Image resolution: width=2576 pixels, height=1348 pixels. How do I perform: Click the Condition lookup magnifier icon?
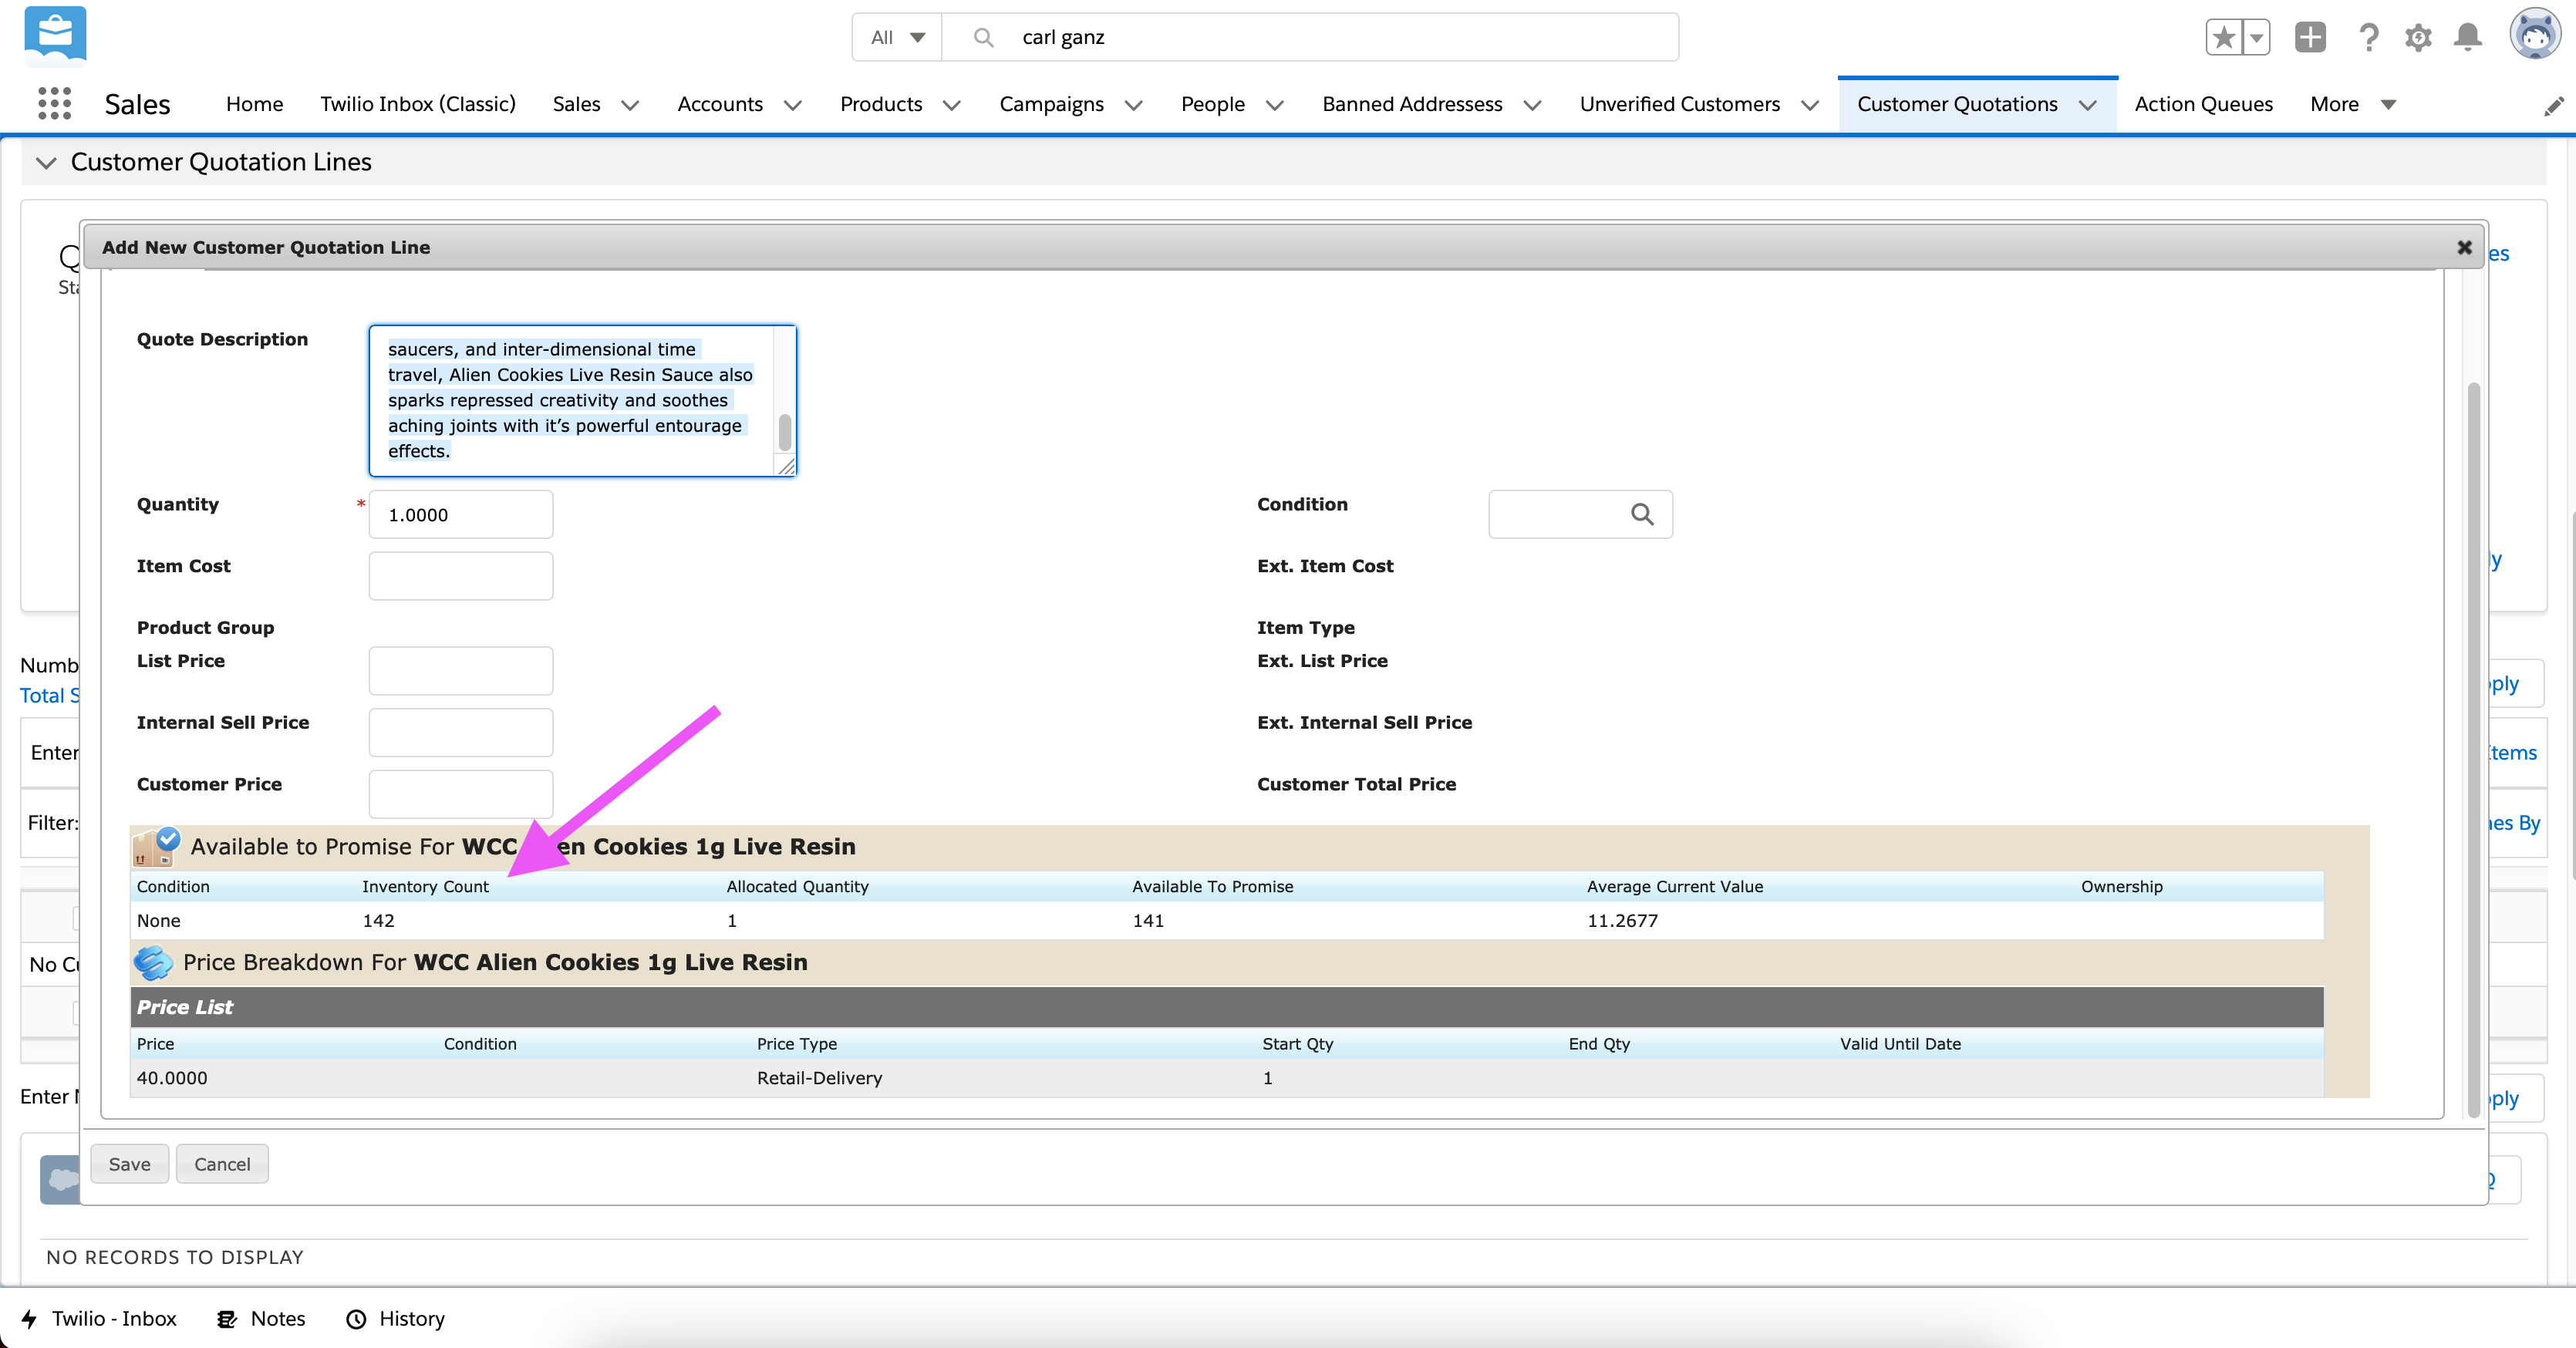coord(1642,514)
